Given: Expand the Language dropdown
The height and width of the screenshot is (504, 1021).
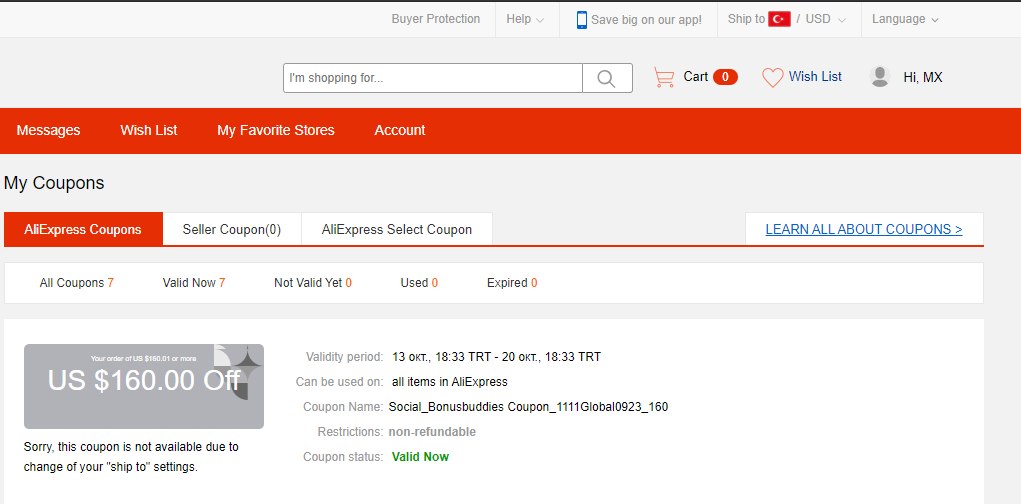Looking at the screenshot, I should click(x=905, y=19).
